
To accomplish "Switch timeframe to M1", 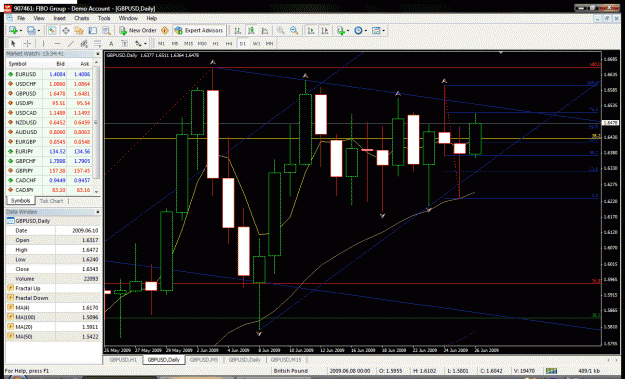I will click(x=161, y=43).
